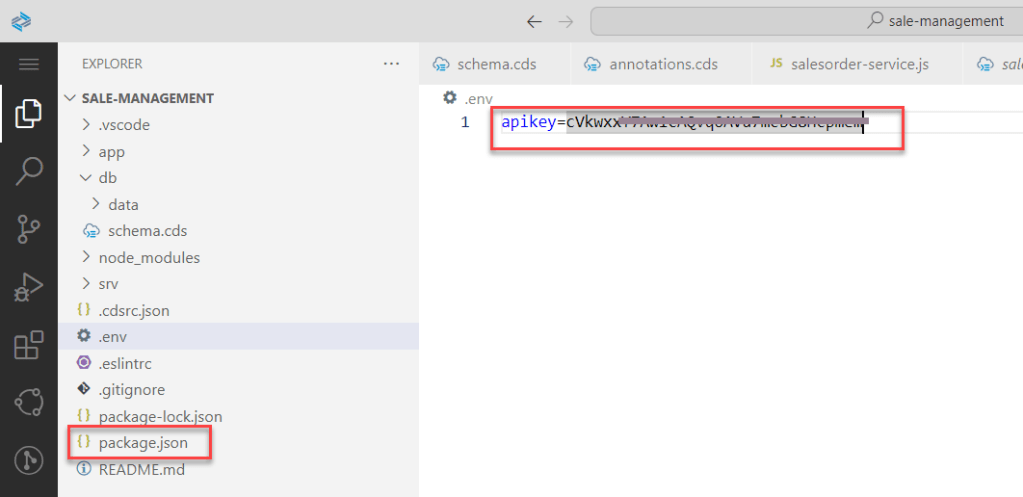Click the hamburger menu icon

point(28,64)
